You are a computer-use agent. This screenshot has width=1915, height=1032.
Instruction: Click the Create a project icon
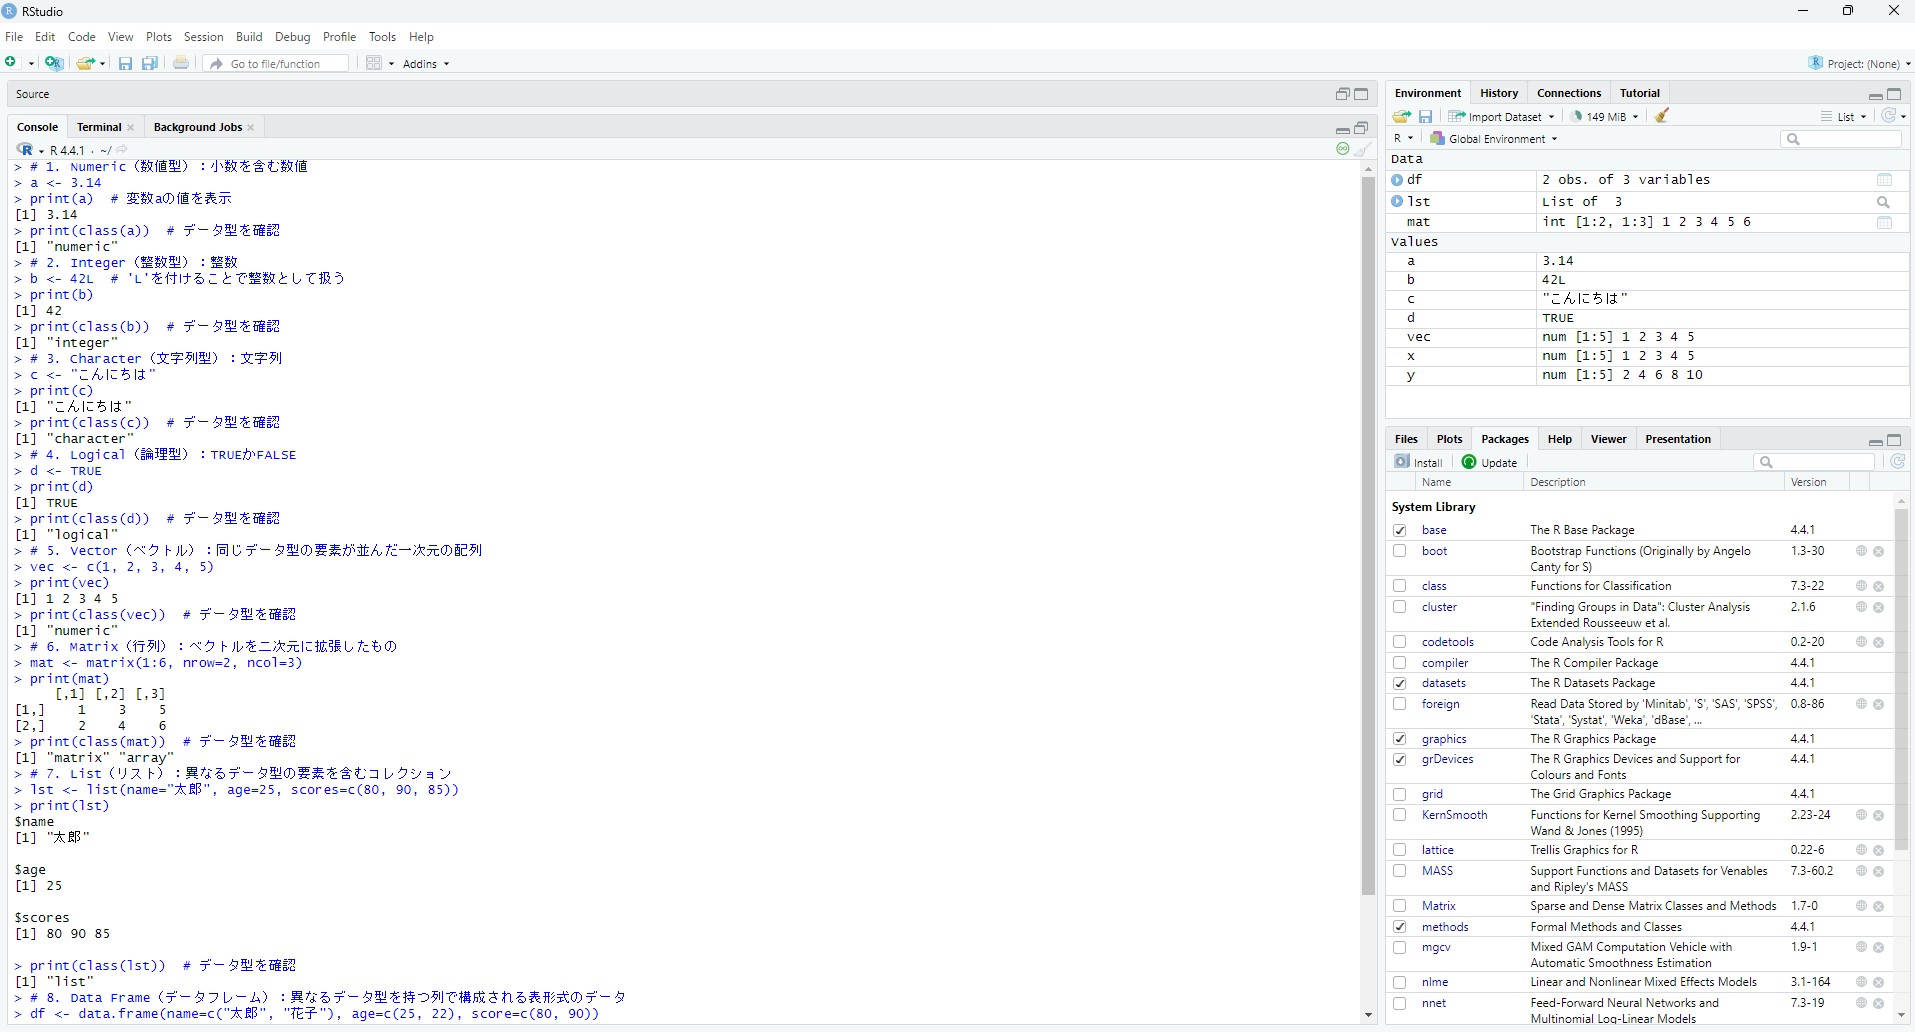tap(54, 63)
